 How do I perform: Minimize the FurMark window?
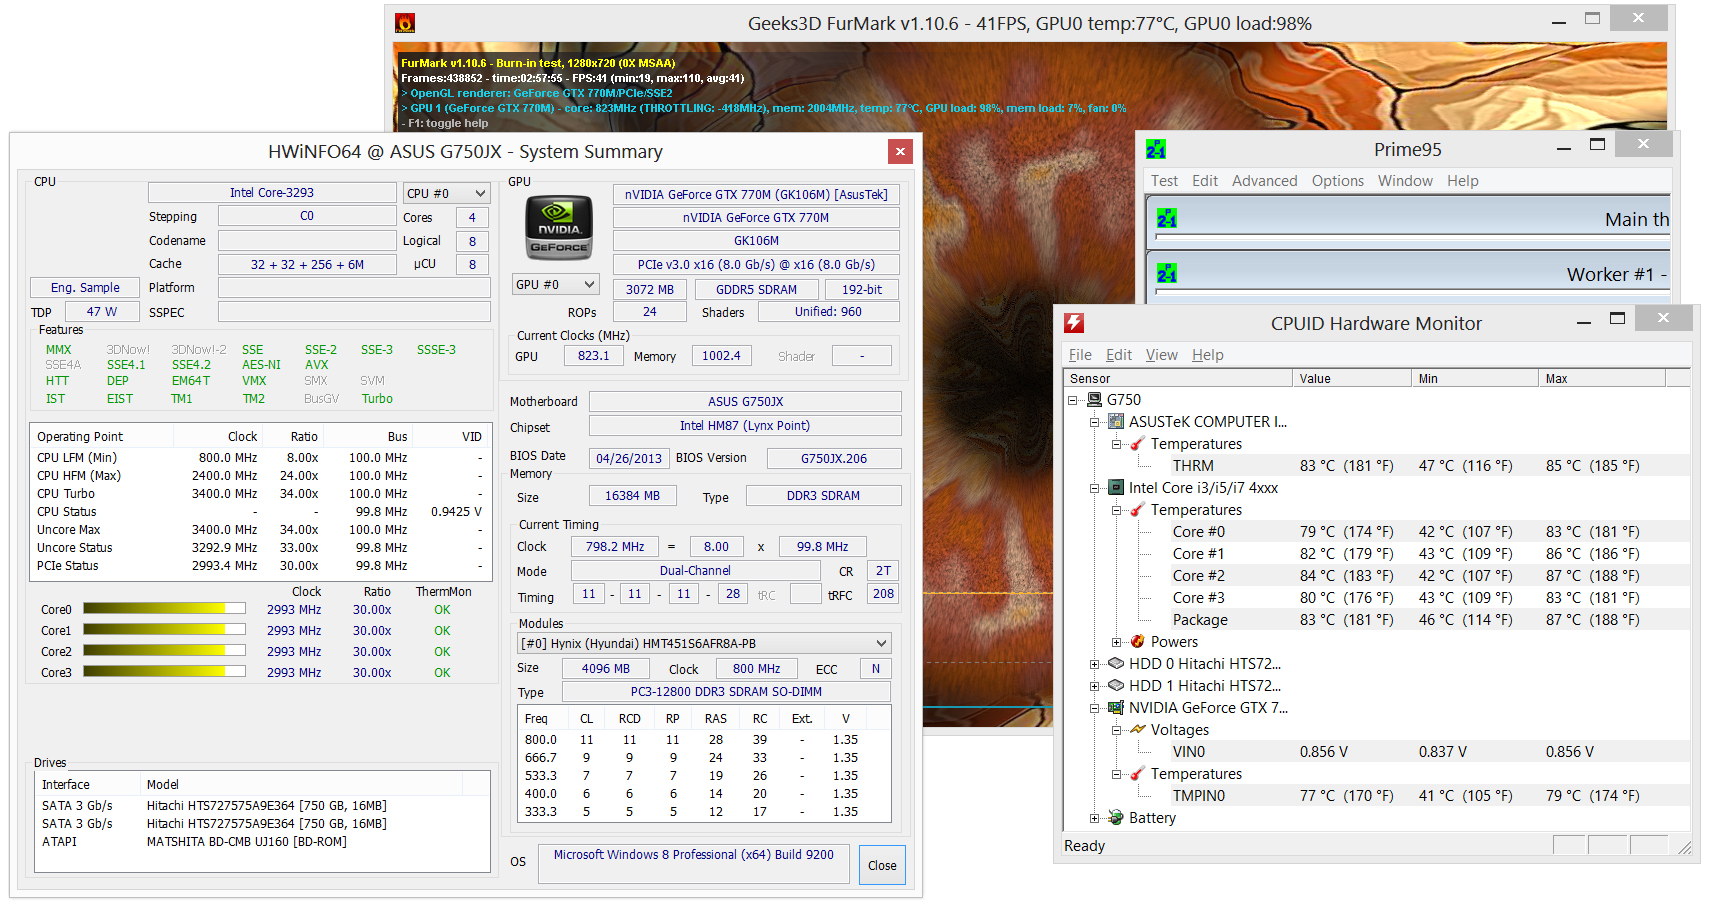(1558, 20)
